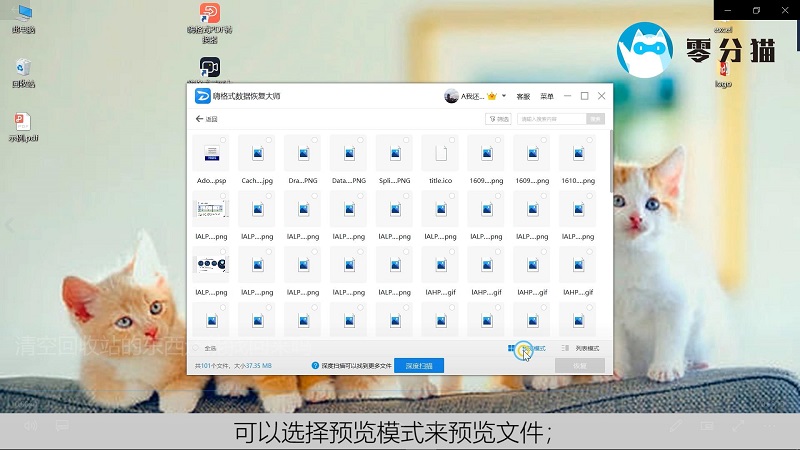Select the Data...PNG image file icon
Screen dimensions: 800x450
click(x=349, y=153)
